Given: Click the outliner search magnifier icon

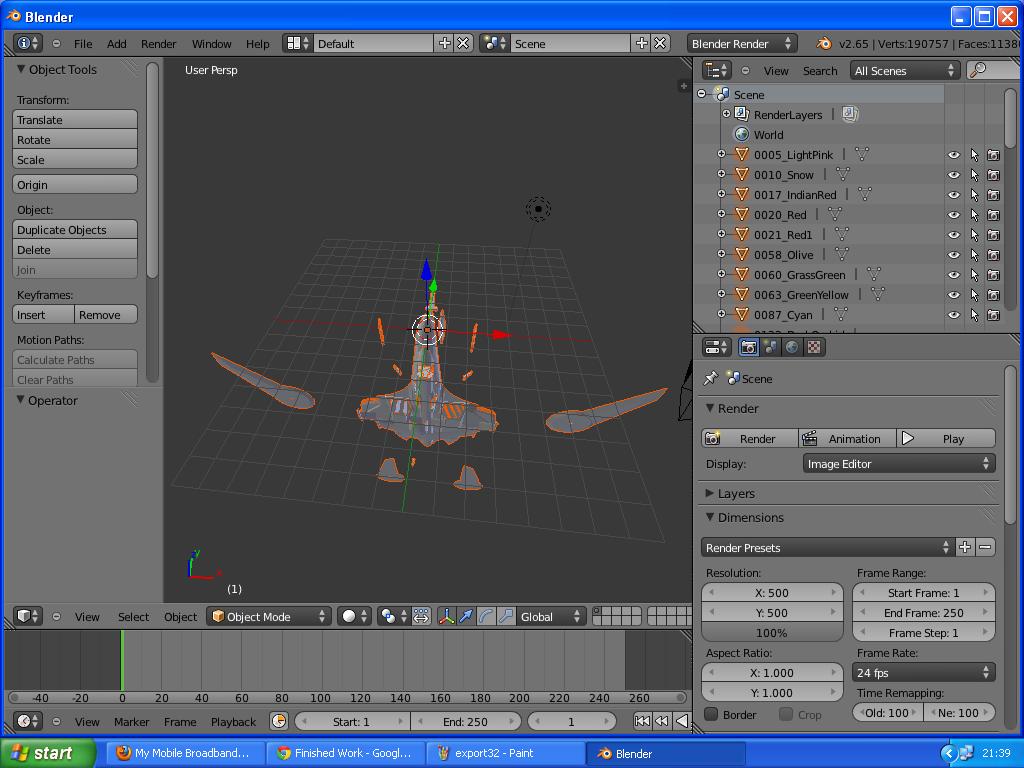Looking at the screenshot, I should click(978, 70).
